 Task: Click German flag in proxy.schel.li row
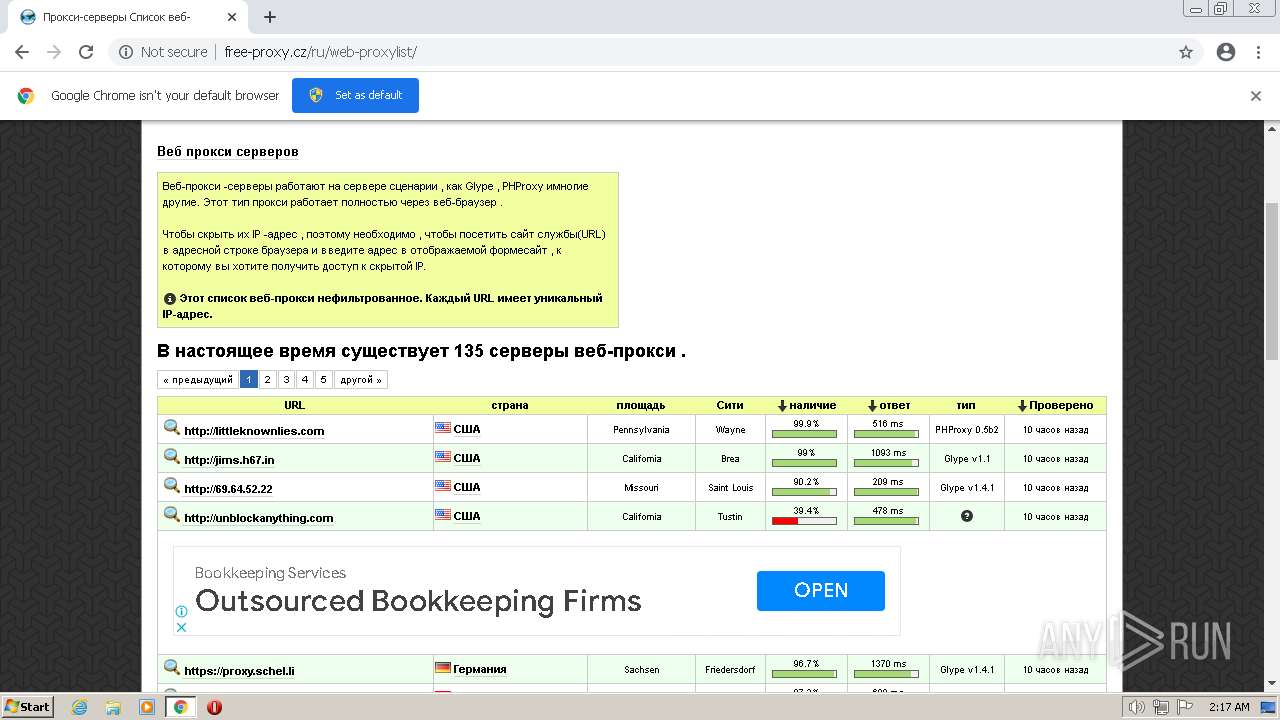tap(443, 668)
